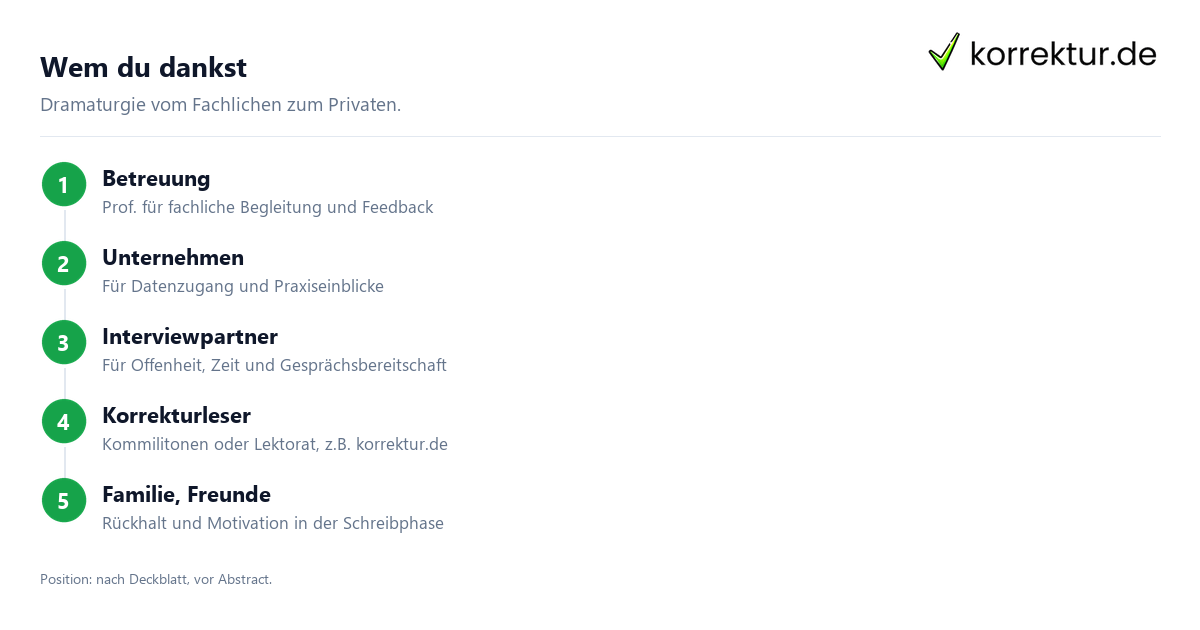Select the Betreuung heading
This screenshot has width=1200, height=630.
[156, 179]
